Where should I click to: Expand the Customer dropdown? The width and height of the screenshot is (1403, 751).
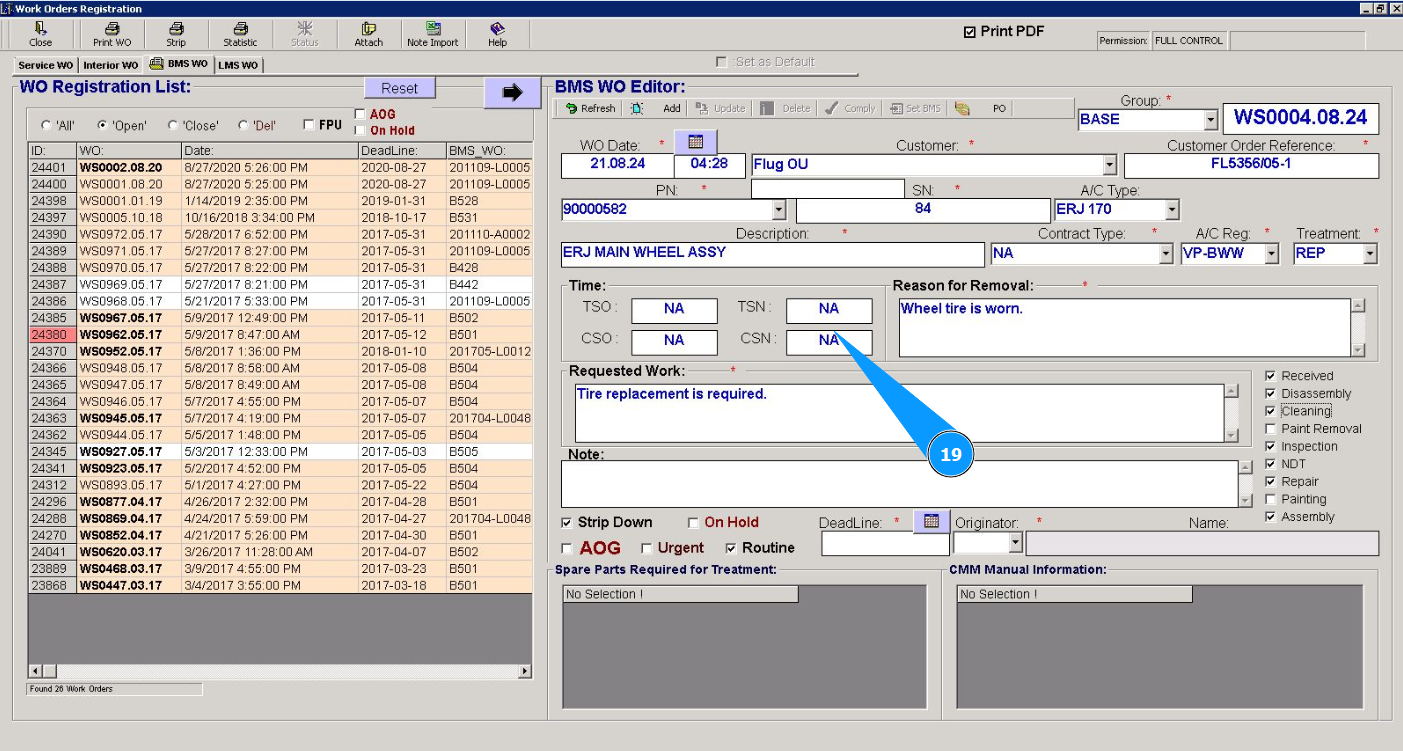tap(1109, 166)
